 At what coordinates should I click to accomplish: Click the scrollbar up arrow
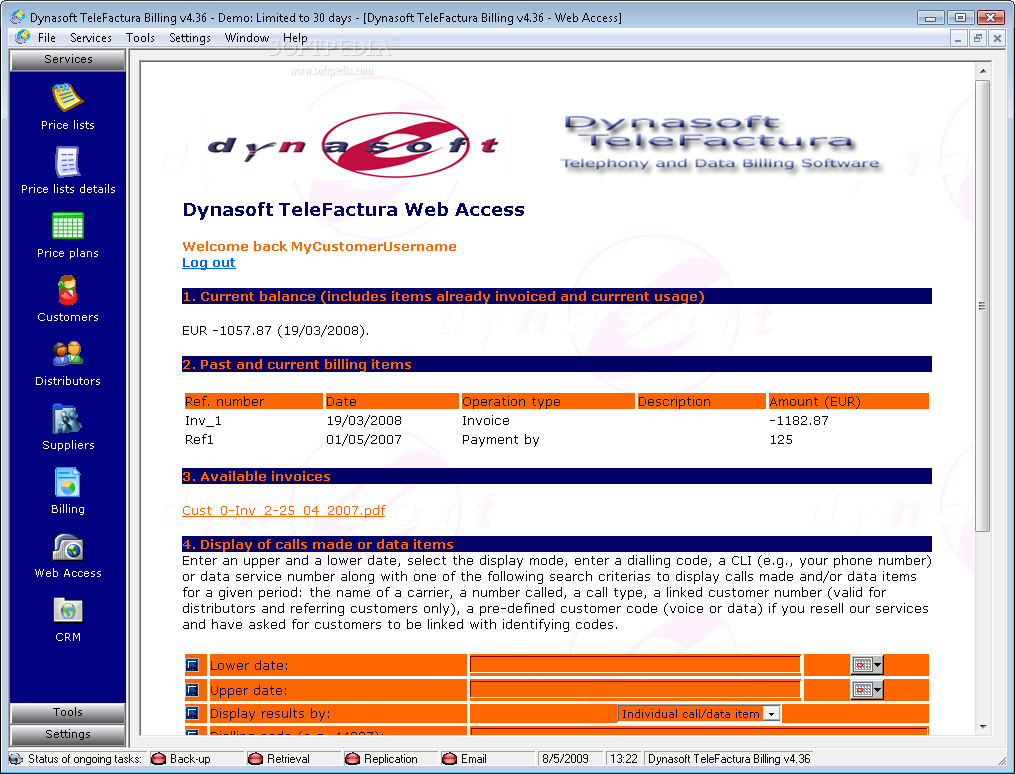[x=982, y=71]
